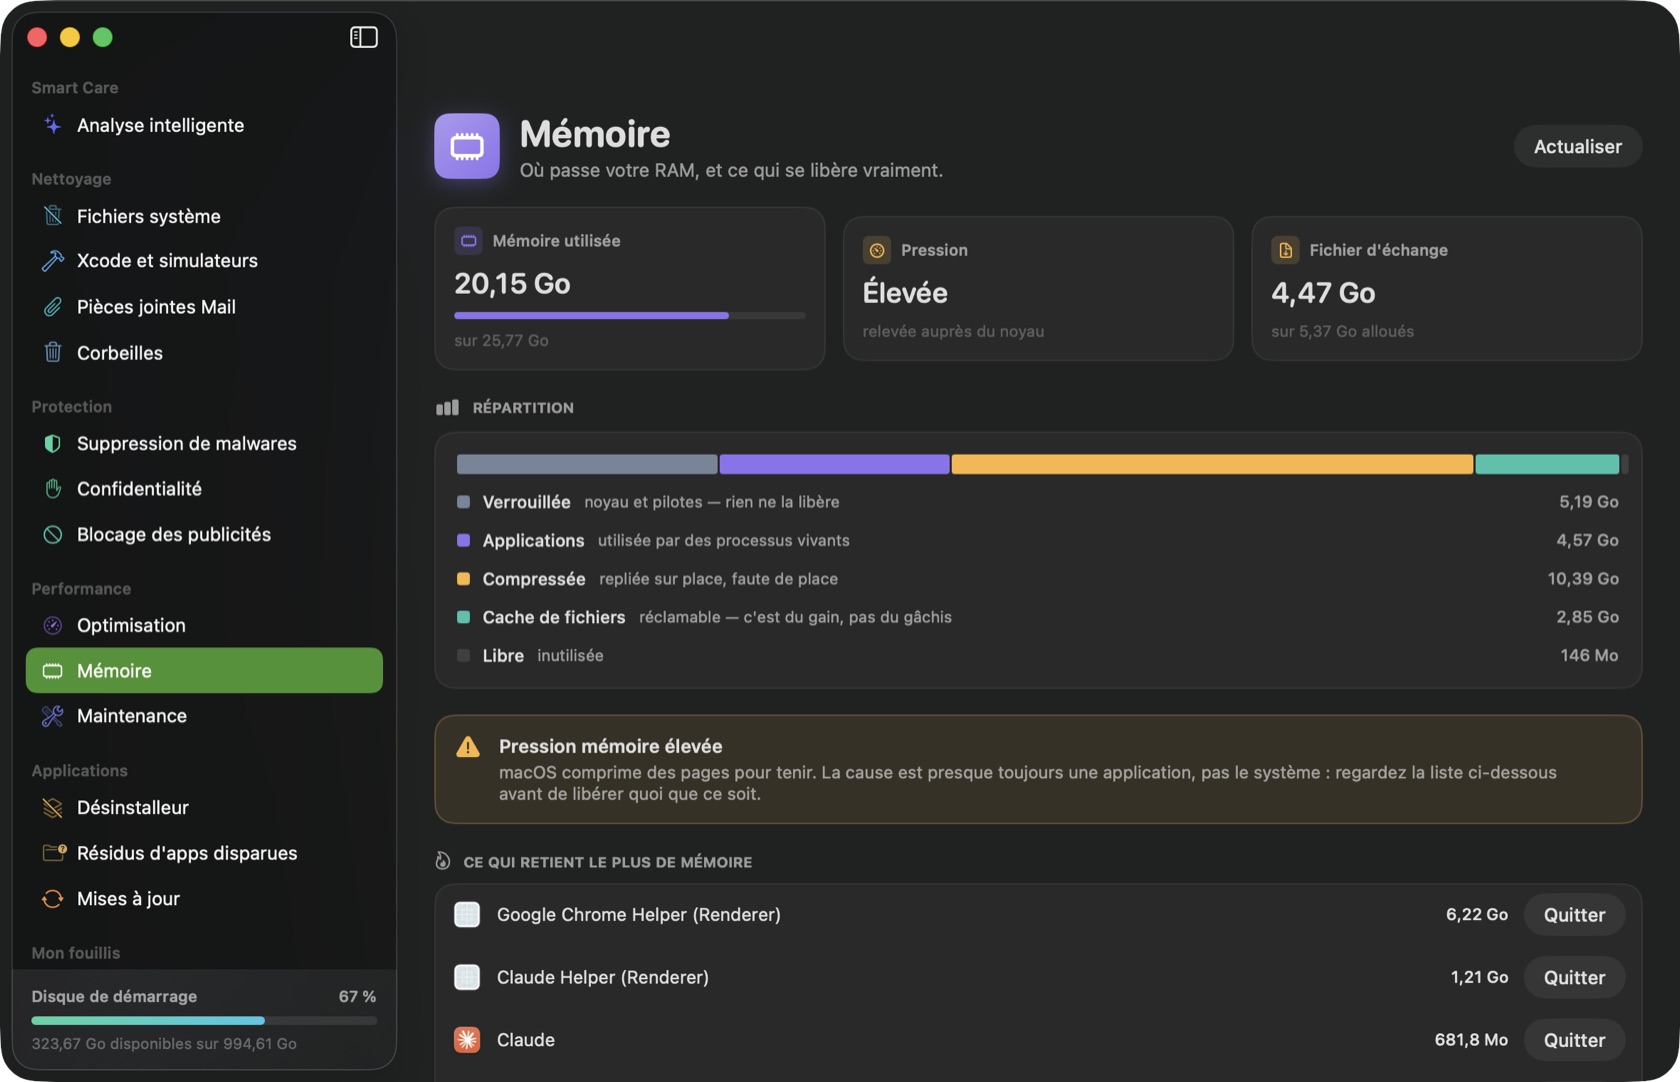Screen dimensions: 1680x1082
Task: Click the Désinstalleur icon
Action: pos(53,807)
